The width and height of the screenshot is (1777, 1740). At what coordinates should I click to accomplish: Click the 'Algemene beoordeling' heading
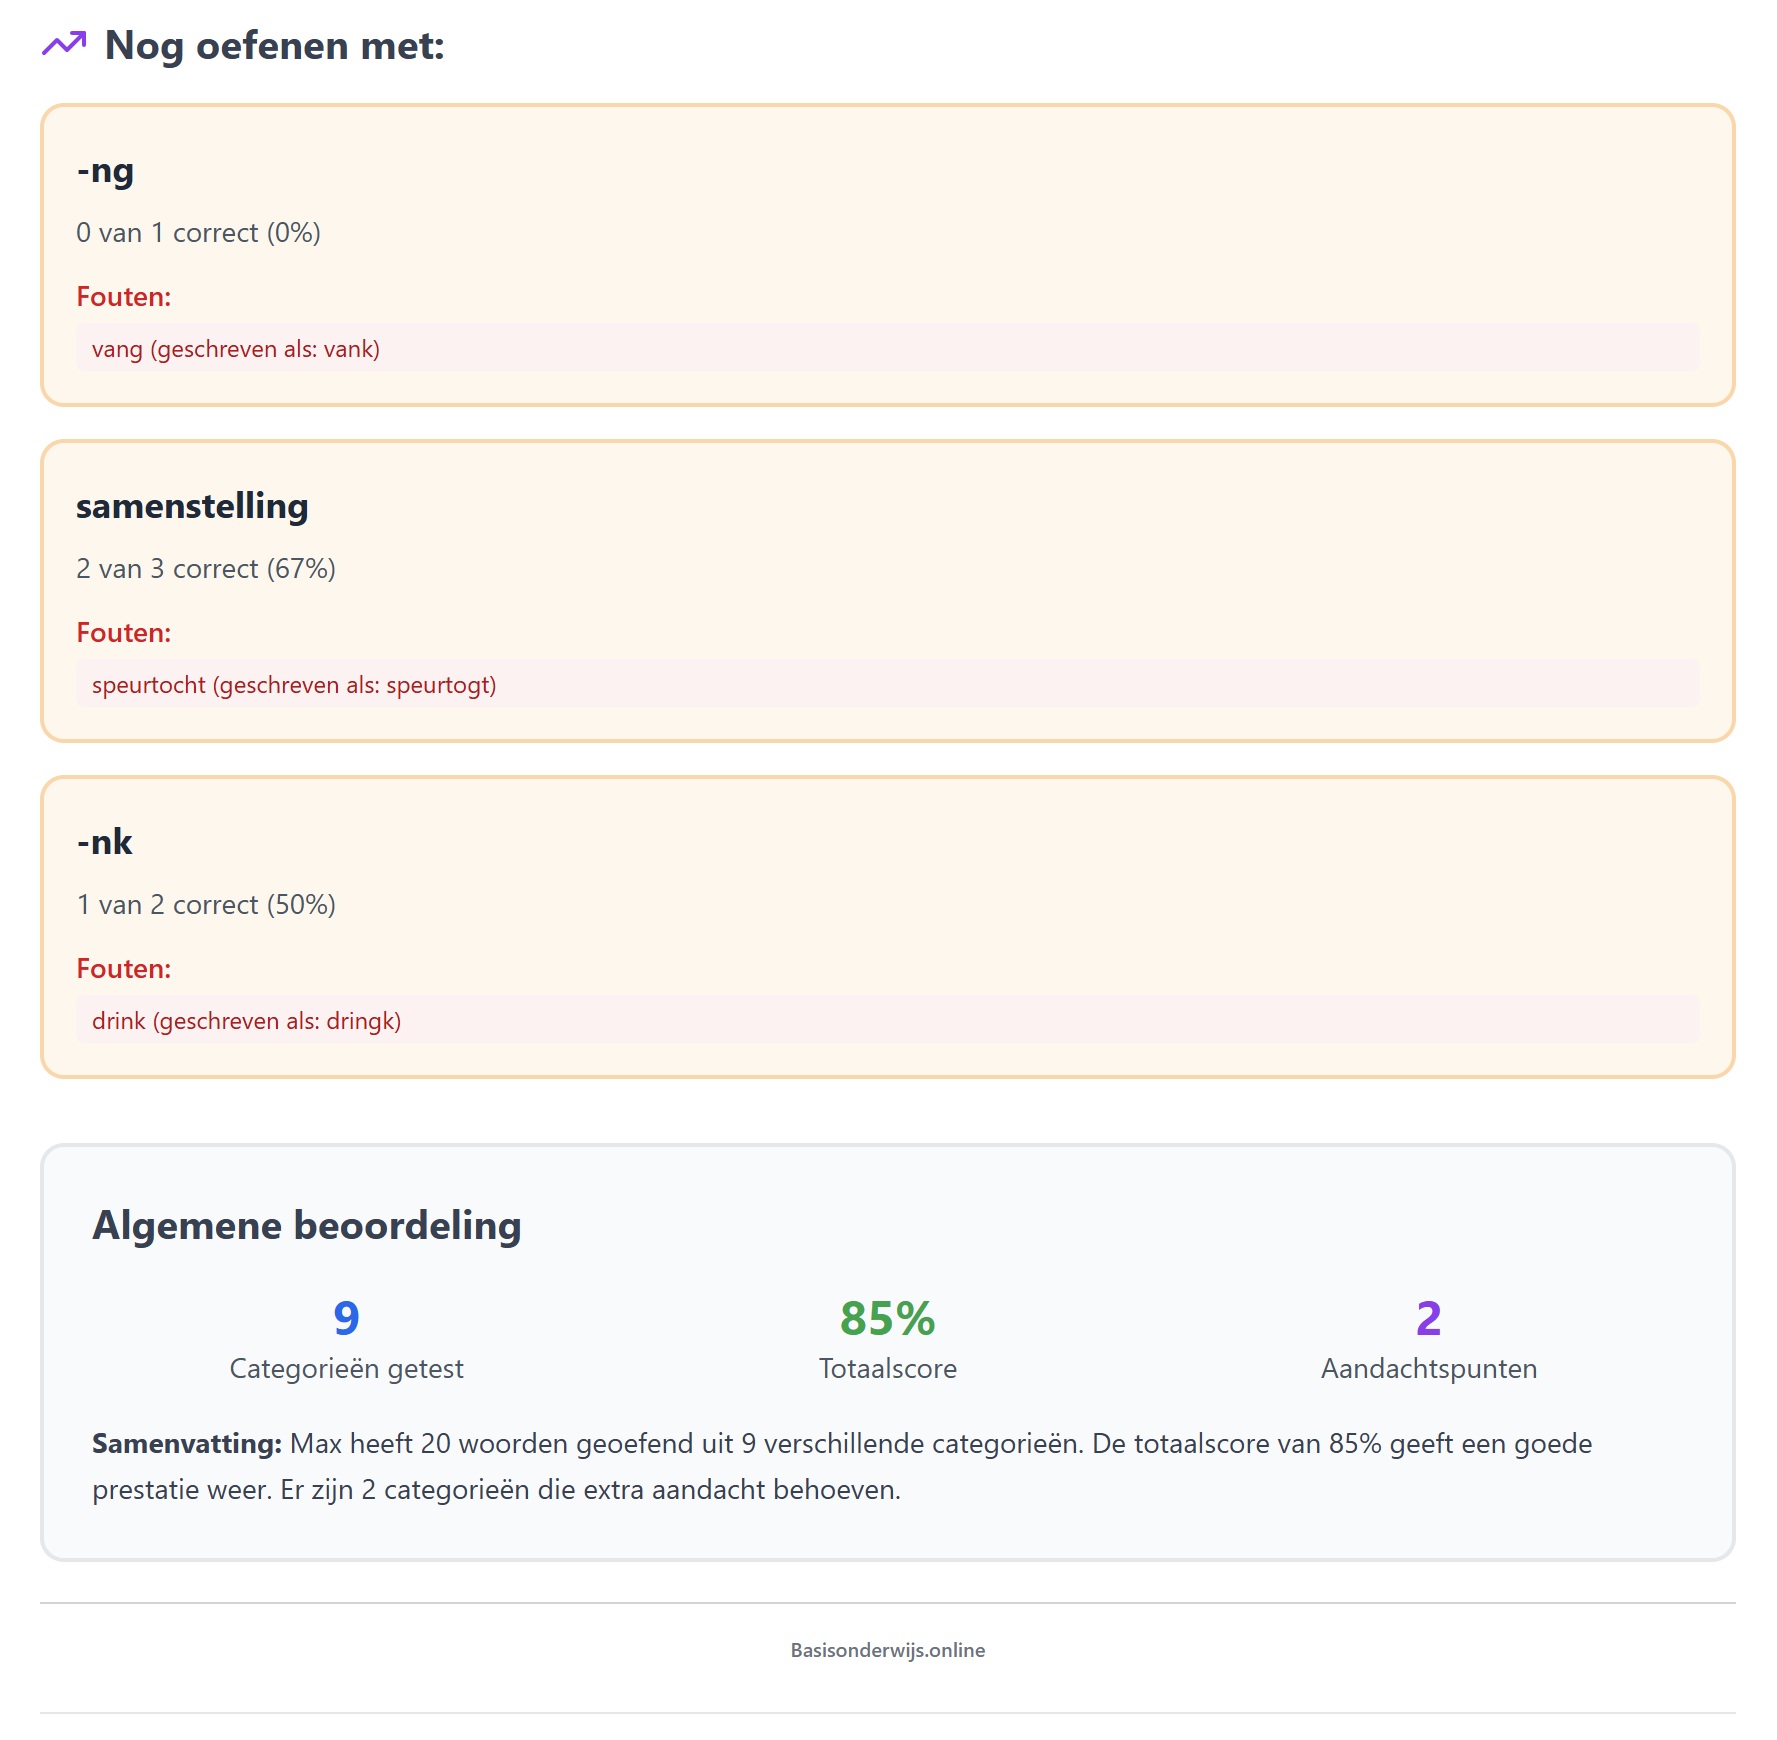[307, 1226]
